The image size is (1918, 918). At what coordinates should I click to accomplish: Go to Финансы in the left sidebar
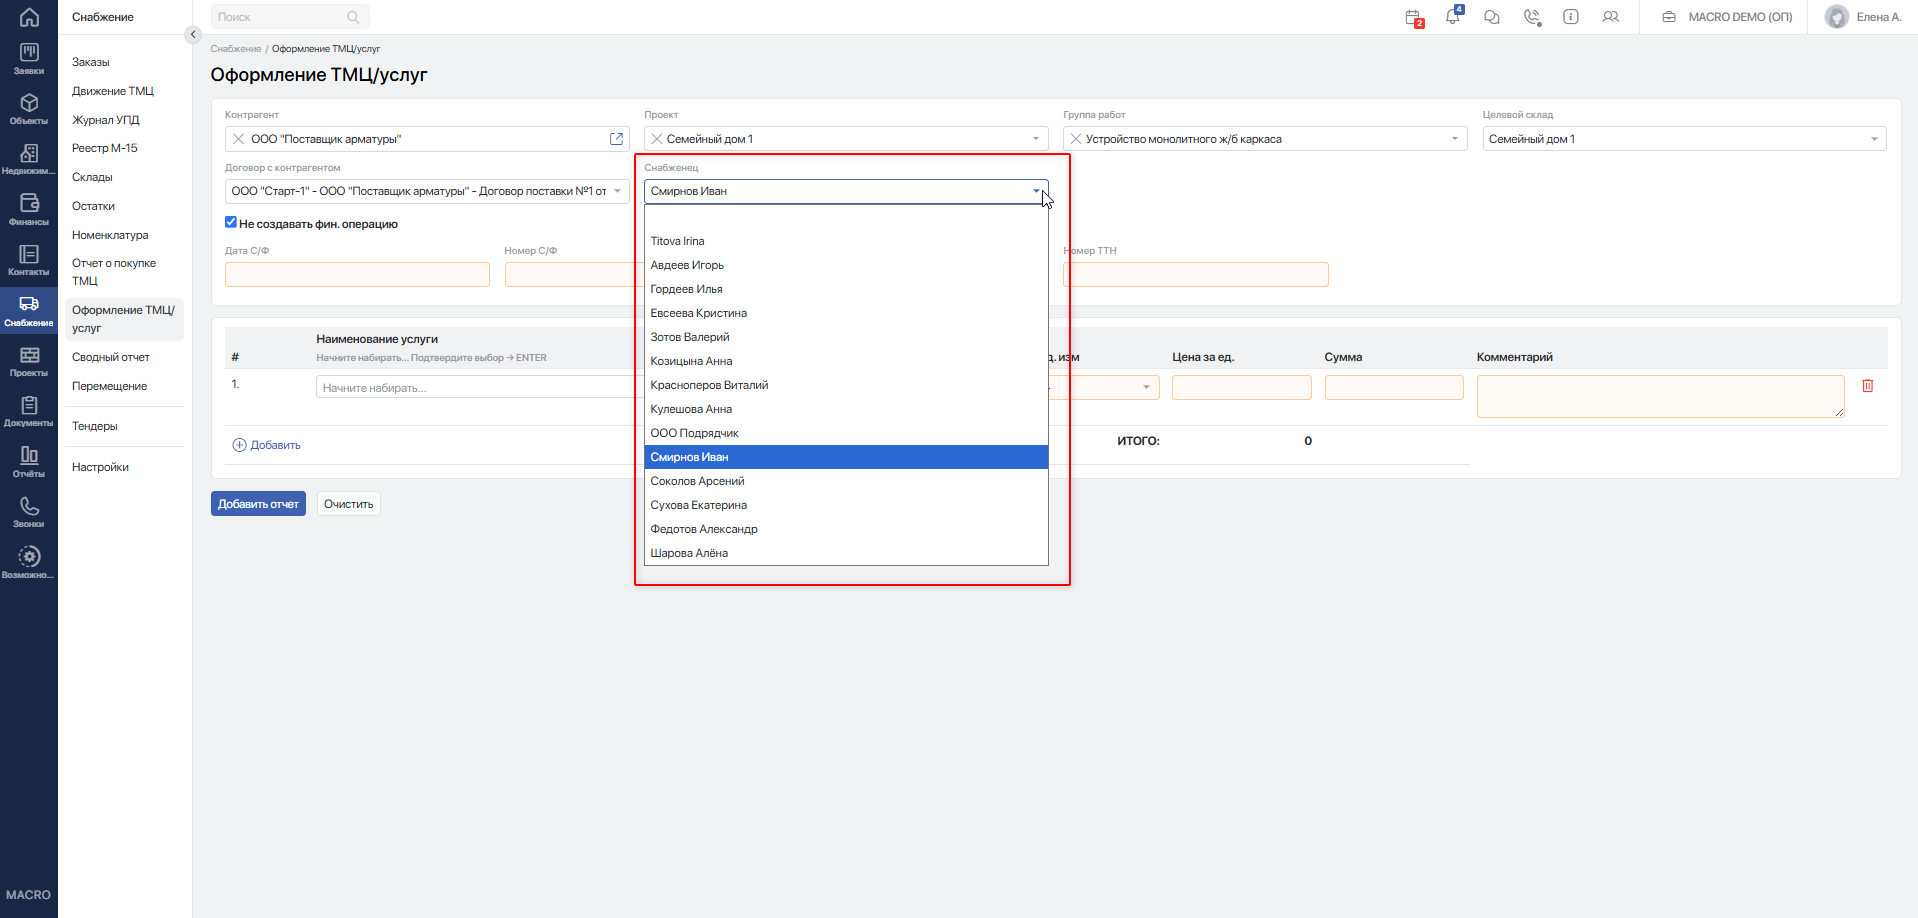pyautogui.click(x=29, y=209)
